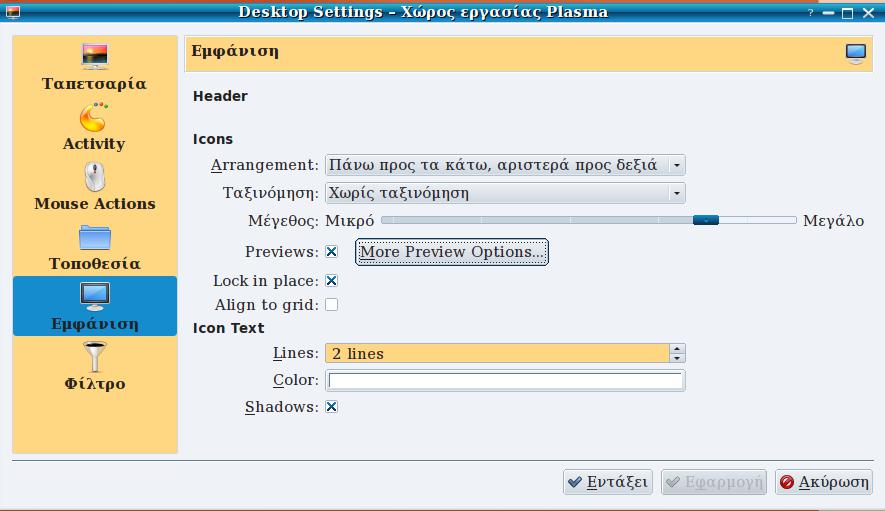
Task: Select the Τοποθεσία folder icon
Action: [x=95, y=238]
